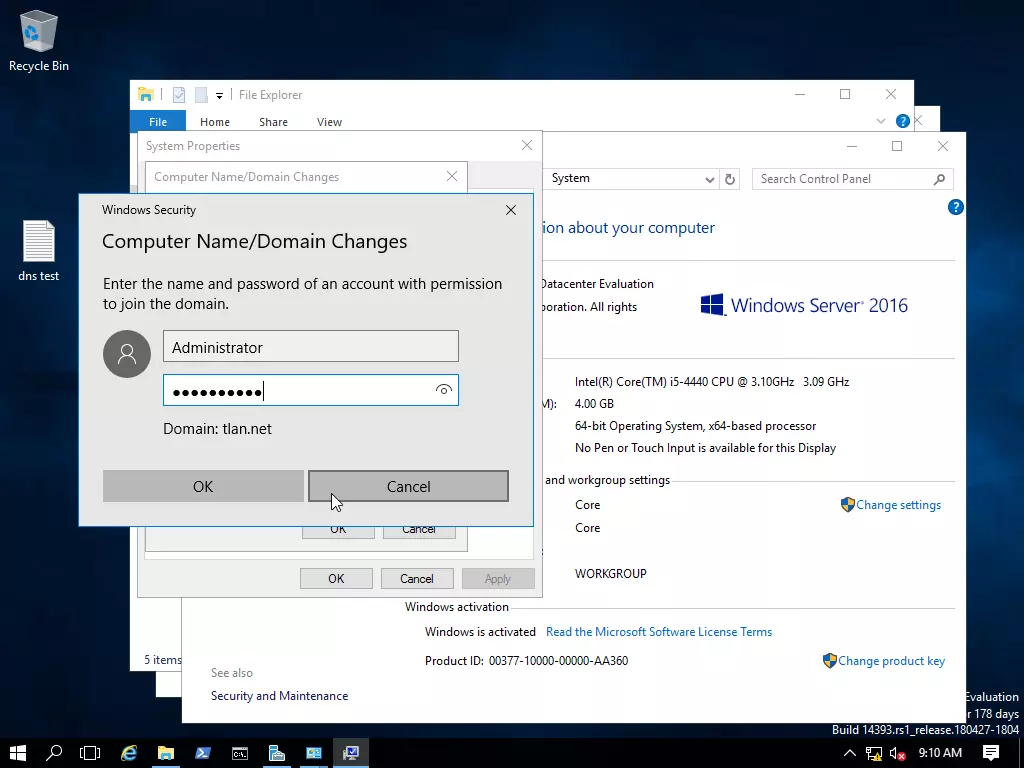Close the System Properties dialog
Viewport: 1024px width, 768px height.
[x=527, y=145]
